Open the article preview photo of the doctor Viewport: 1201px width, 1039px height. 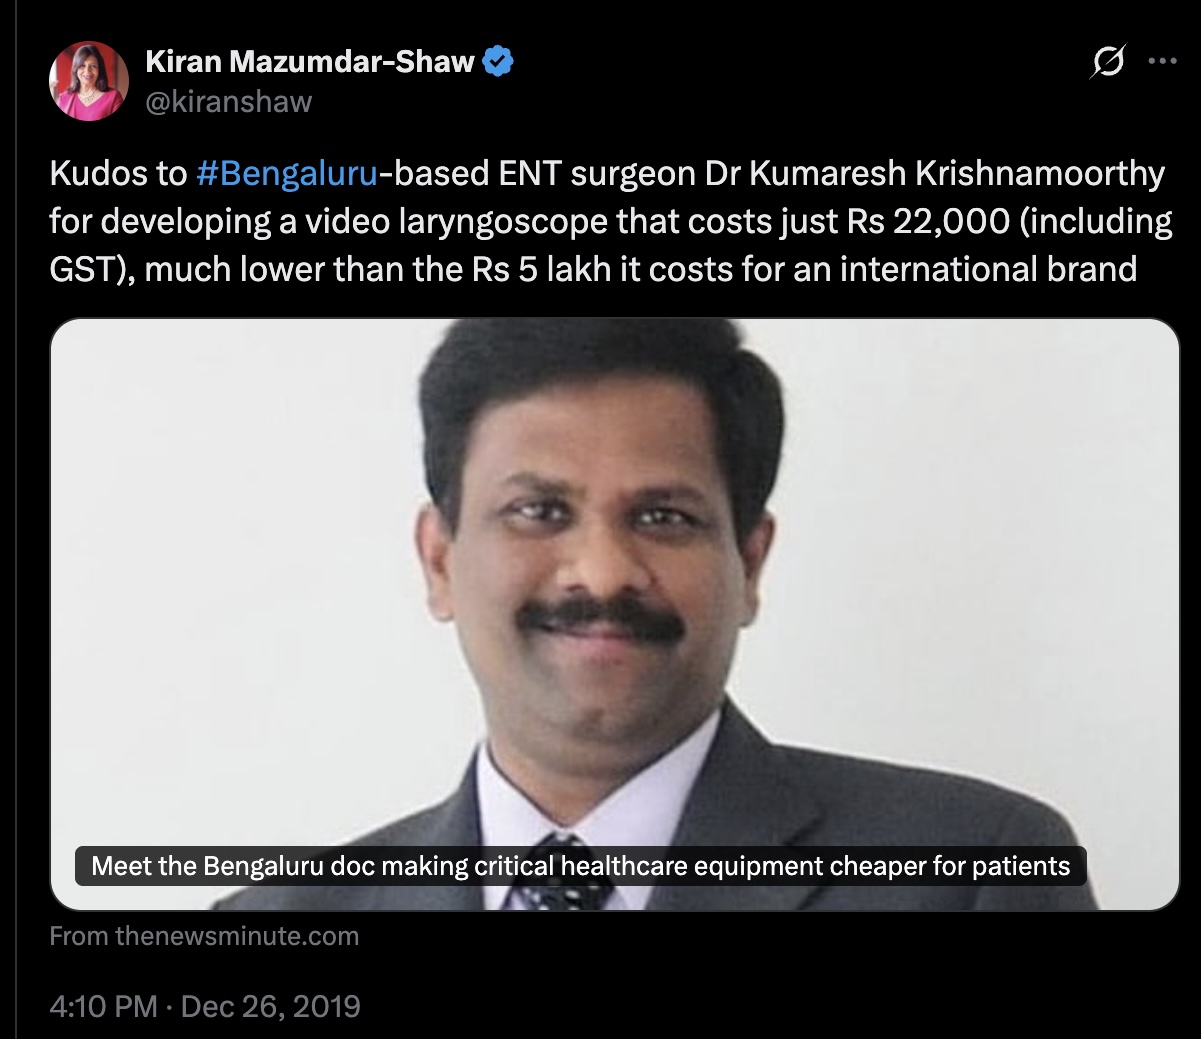click(614, 614)
